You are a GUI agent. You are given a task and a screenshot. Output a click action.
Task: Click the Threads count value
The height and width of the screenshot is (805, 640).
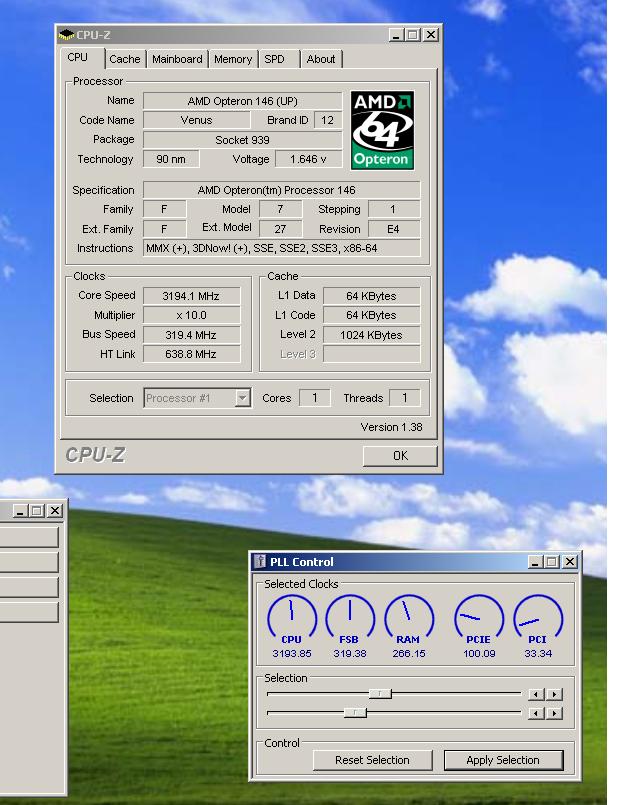(404, 398)
